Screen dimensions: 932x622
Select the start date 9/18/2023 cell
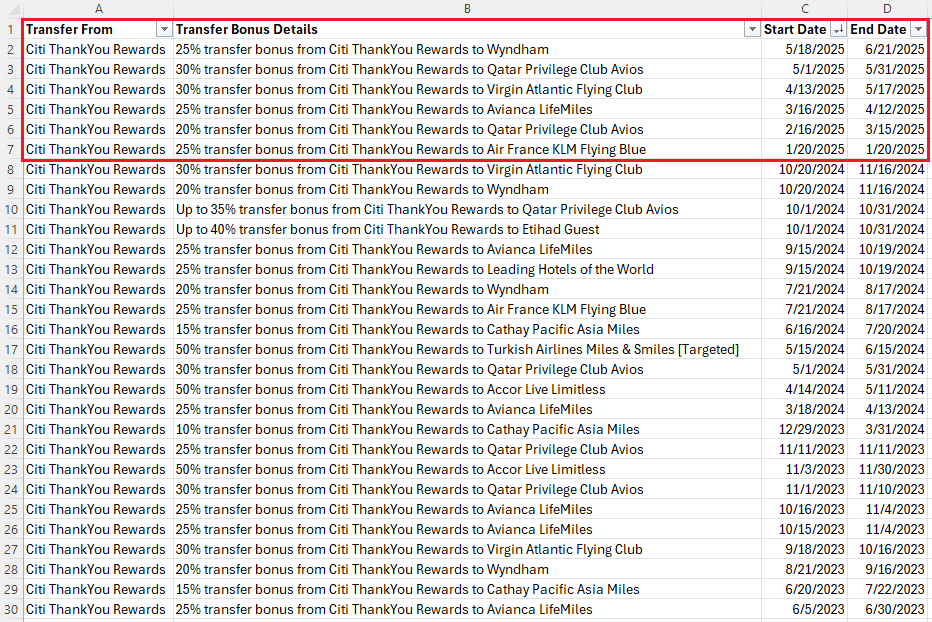click(805, 549)
